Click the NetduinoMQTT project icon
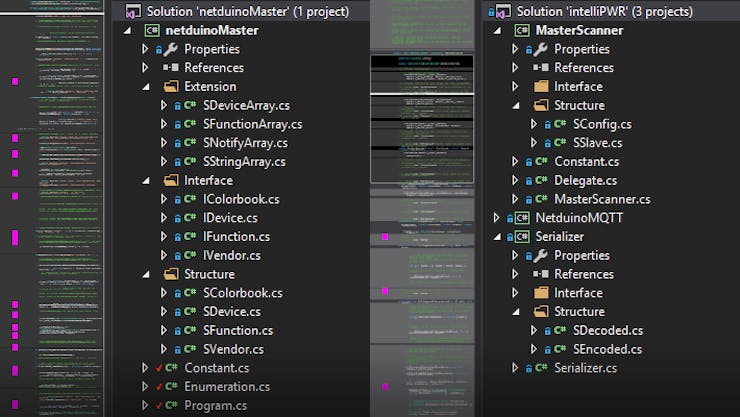Image resolution: width=740 pixels, height=417 pixels. [522, 218]
